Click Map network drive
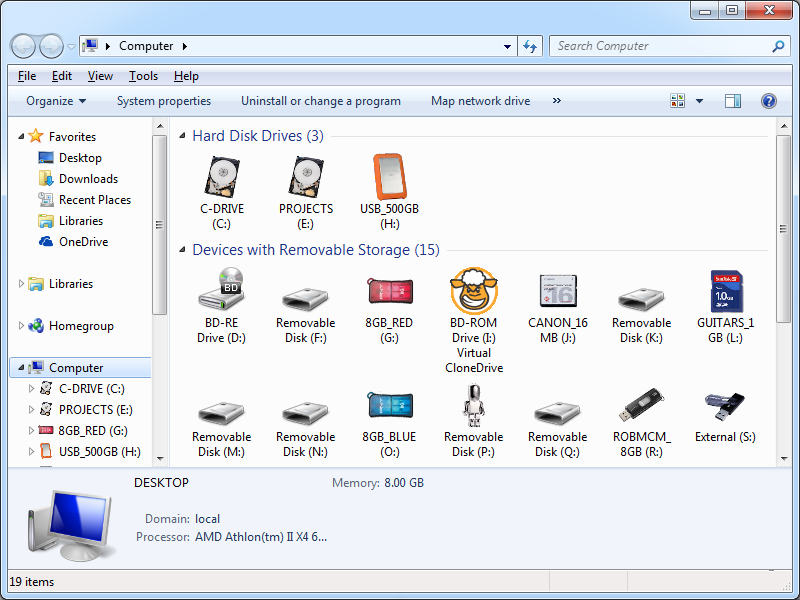The width and height of the screenshot is (800, 600). tap(480, 101)
